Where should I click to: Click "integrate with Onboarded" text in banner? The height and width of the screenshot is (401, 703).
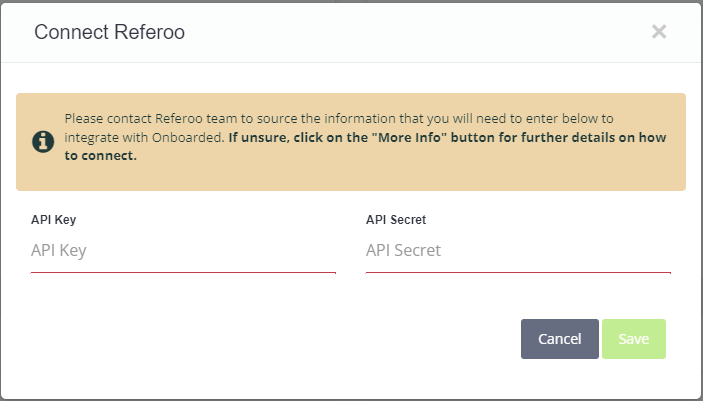(144, 137)
